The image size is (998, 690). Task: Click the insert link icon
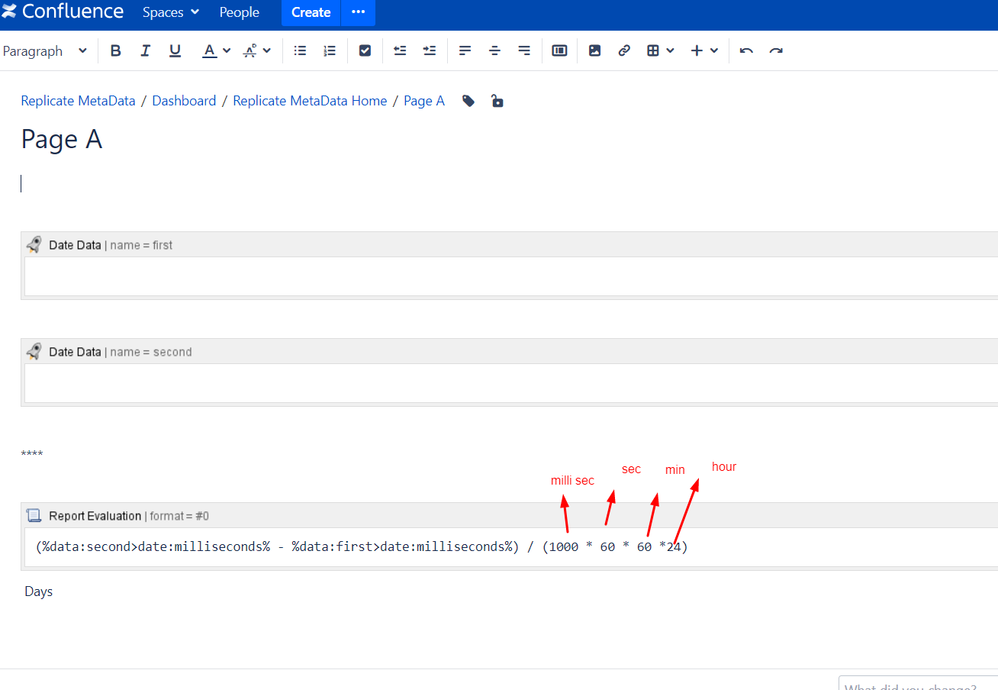[x=624, y=51]
